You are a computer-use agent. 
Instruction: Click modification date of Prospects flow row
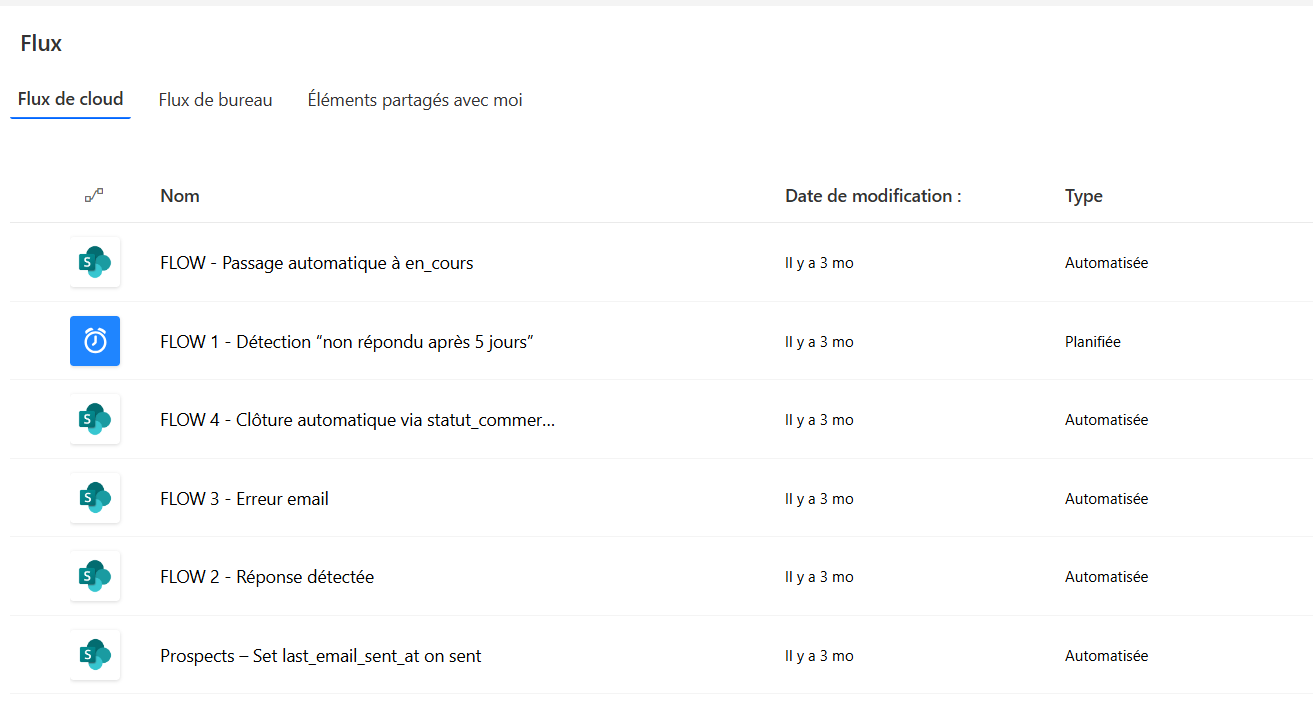819,656
